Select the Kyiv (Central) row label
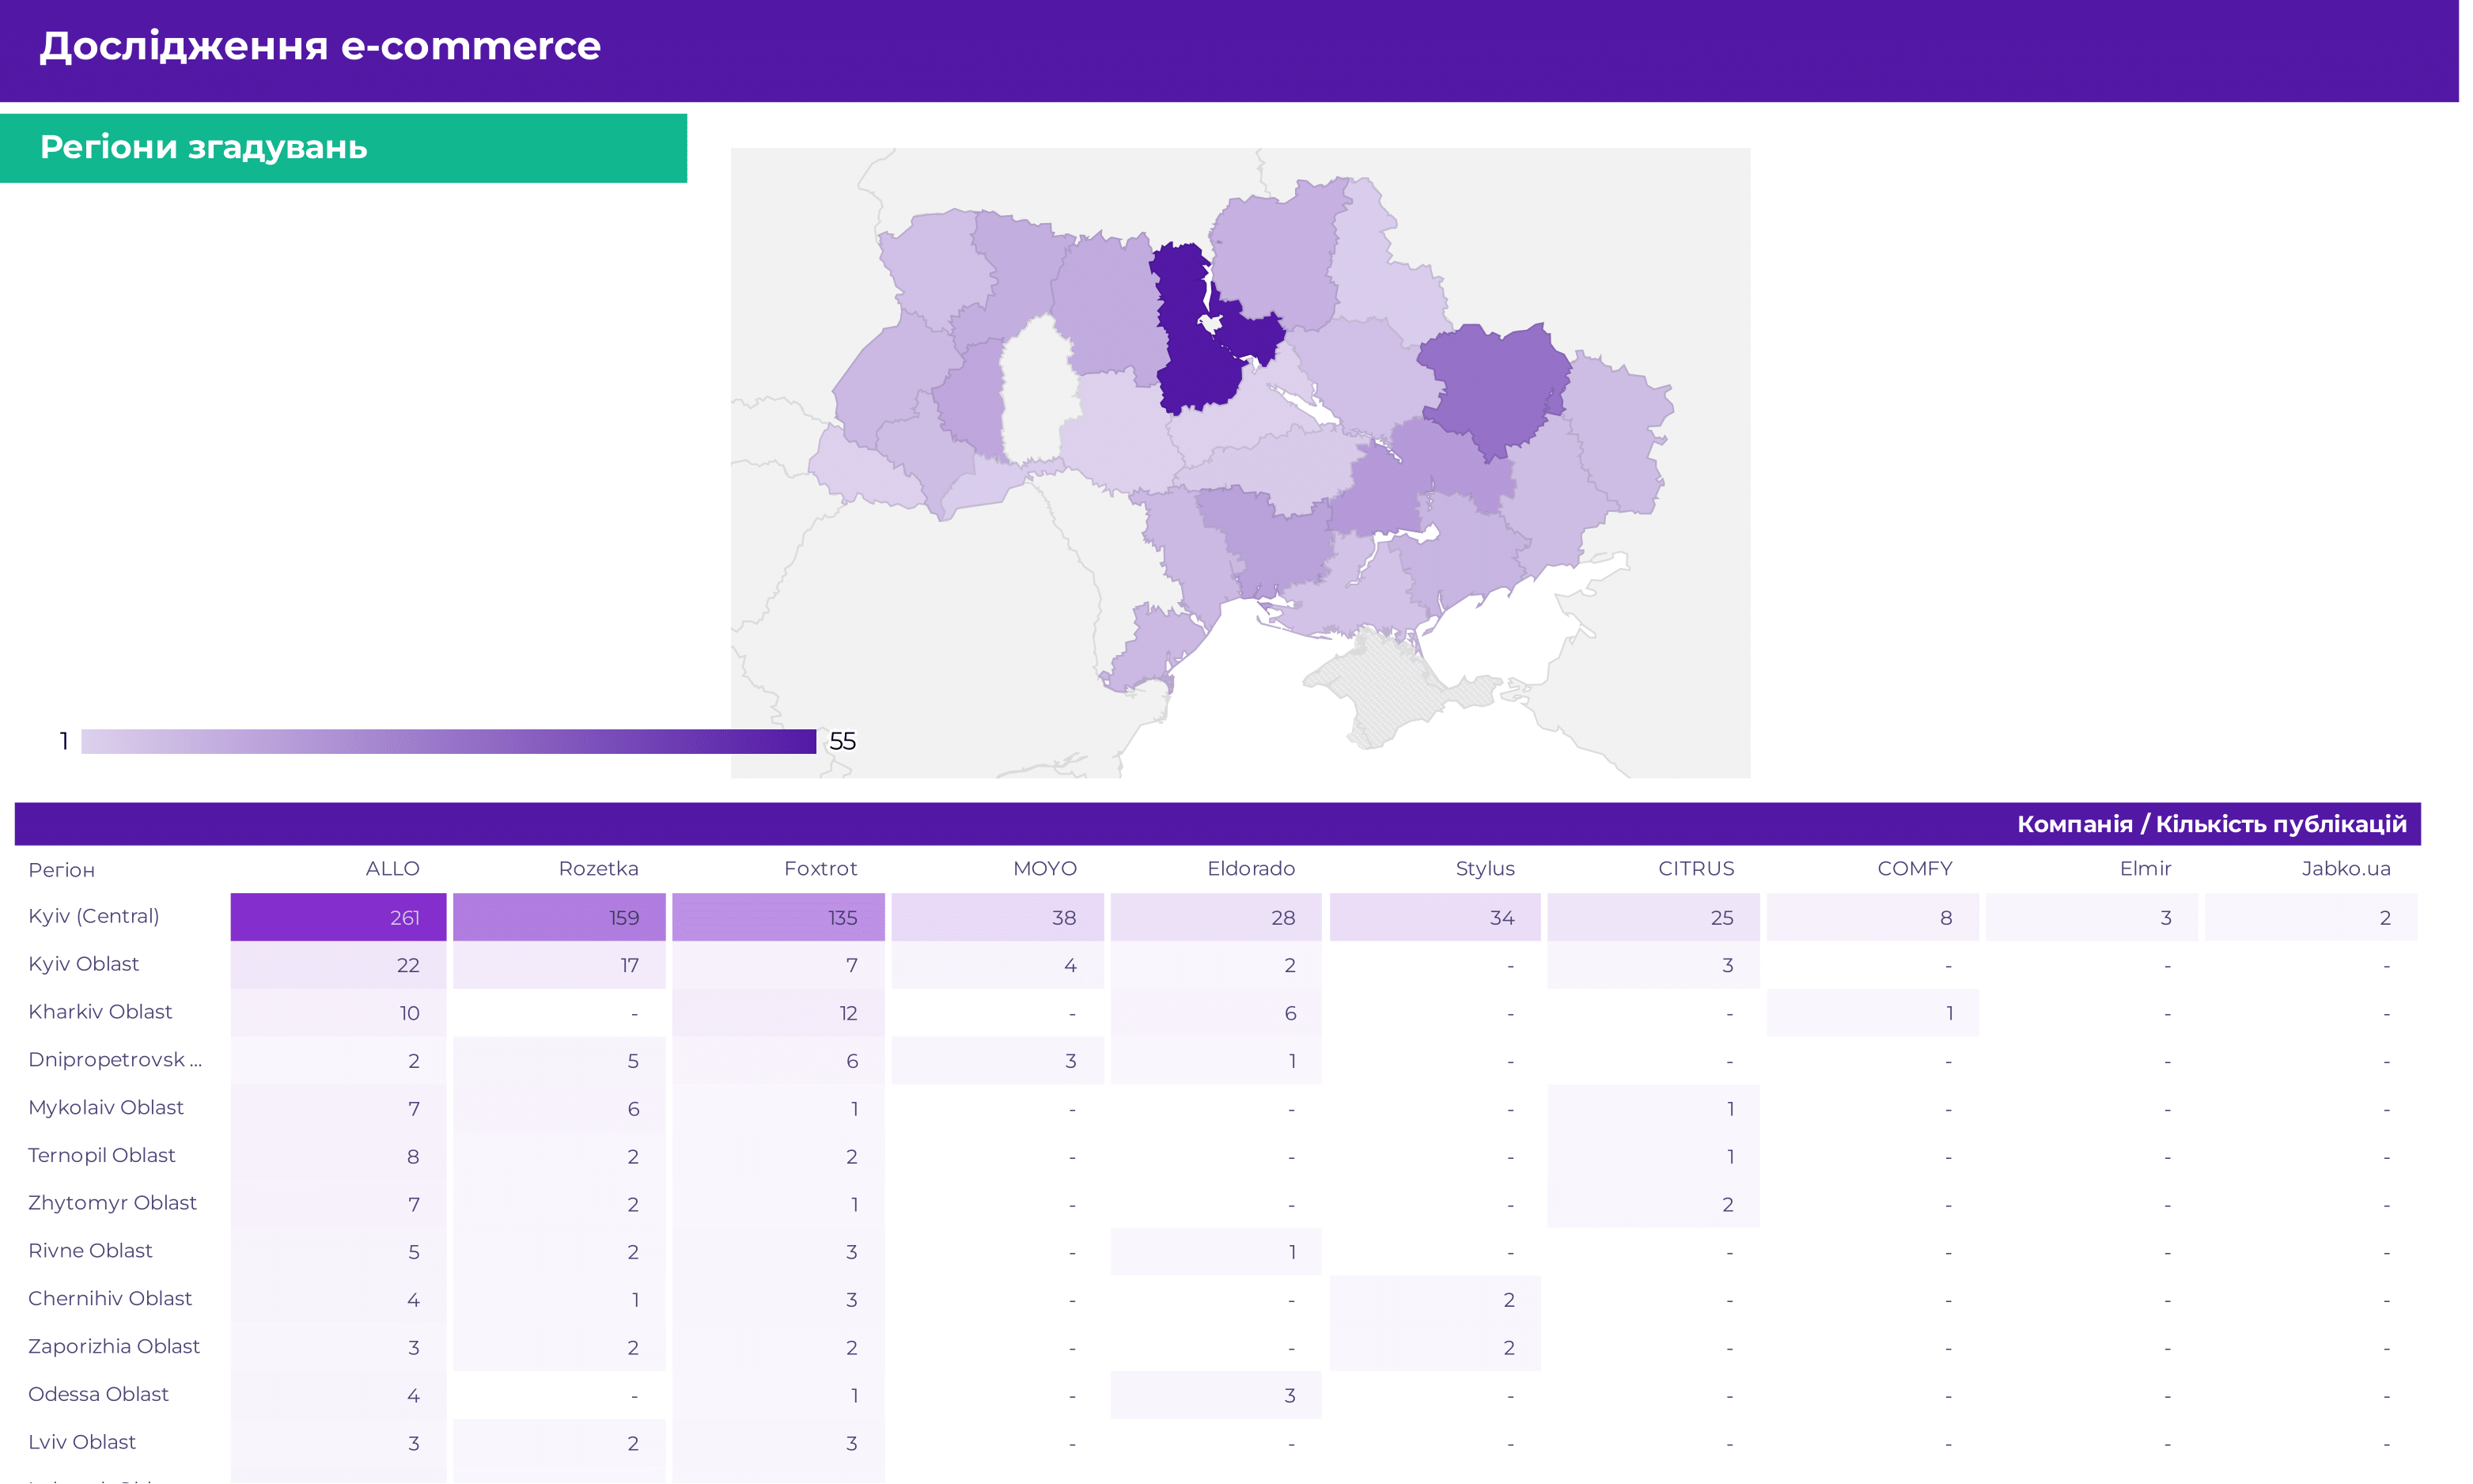Image resolution: width=2473 pixels, height=1484 pixels. 94,916
